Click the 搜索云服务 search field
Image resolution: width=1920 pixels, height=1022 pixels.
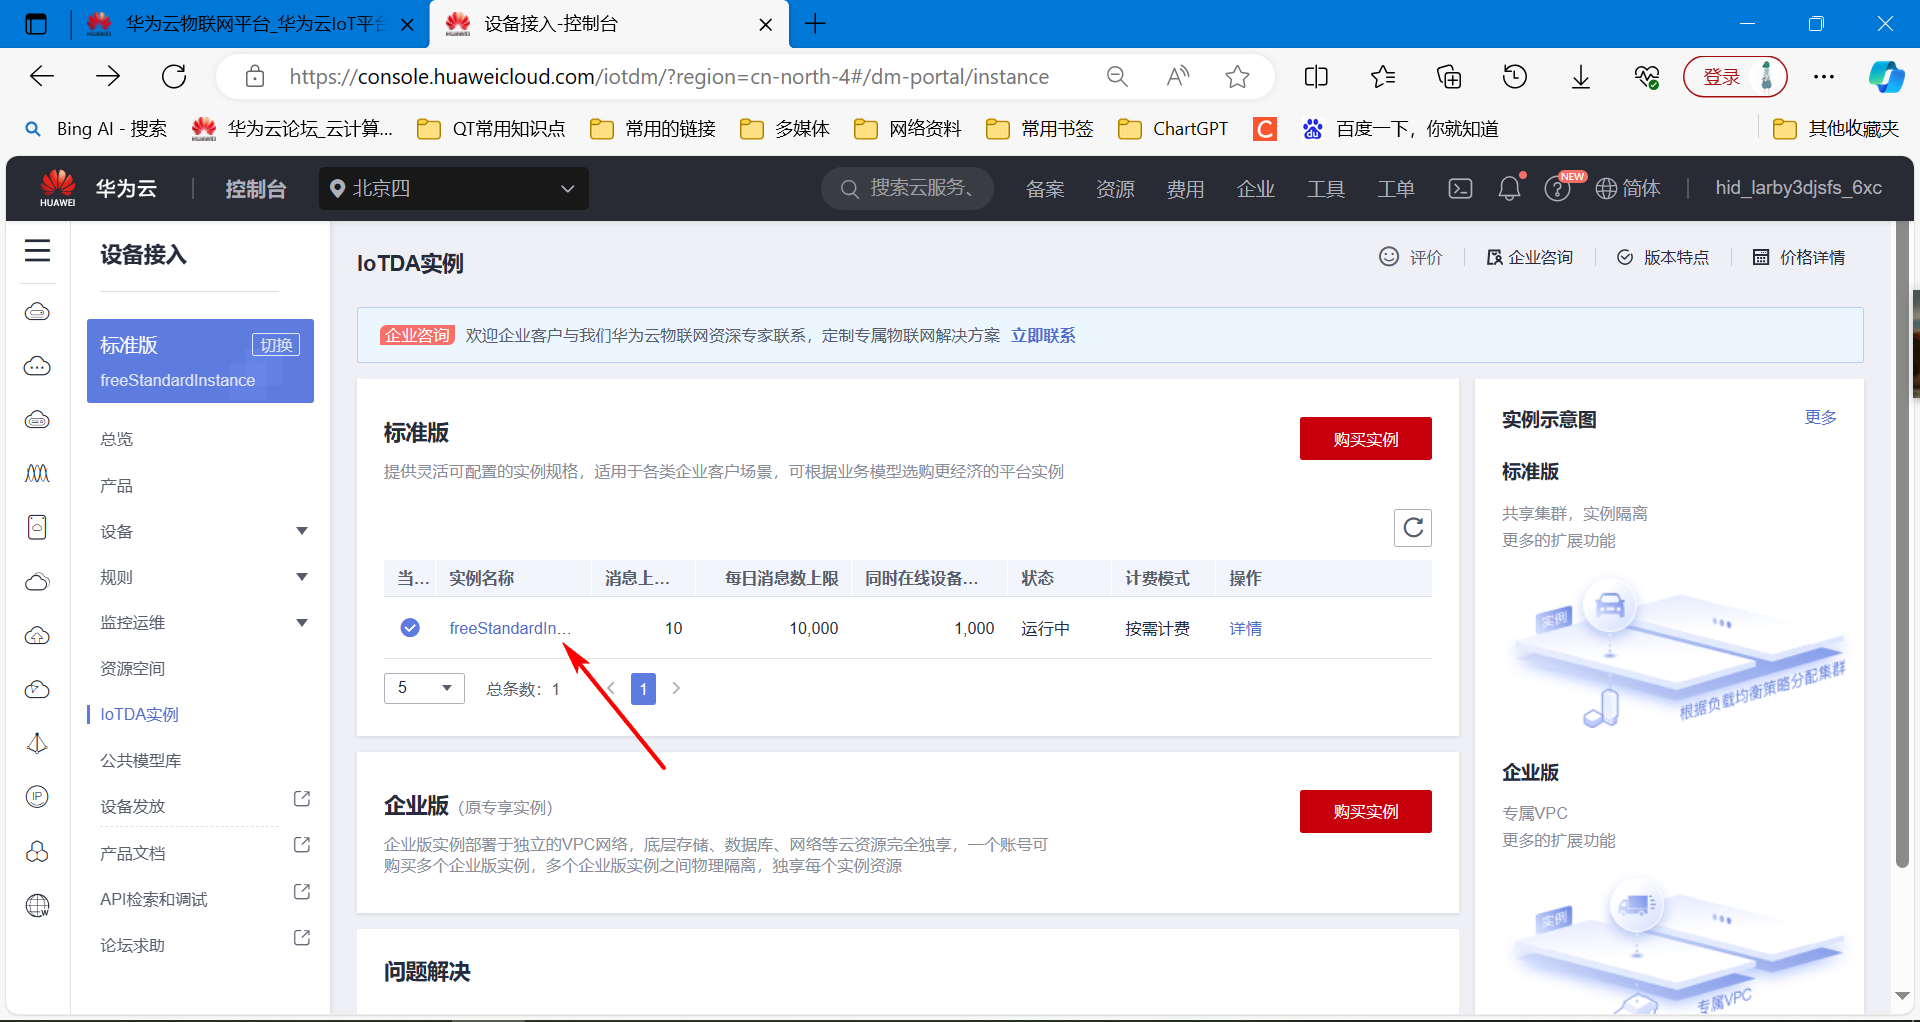tap(907, 188)
